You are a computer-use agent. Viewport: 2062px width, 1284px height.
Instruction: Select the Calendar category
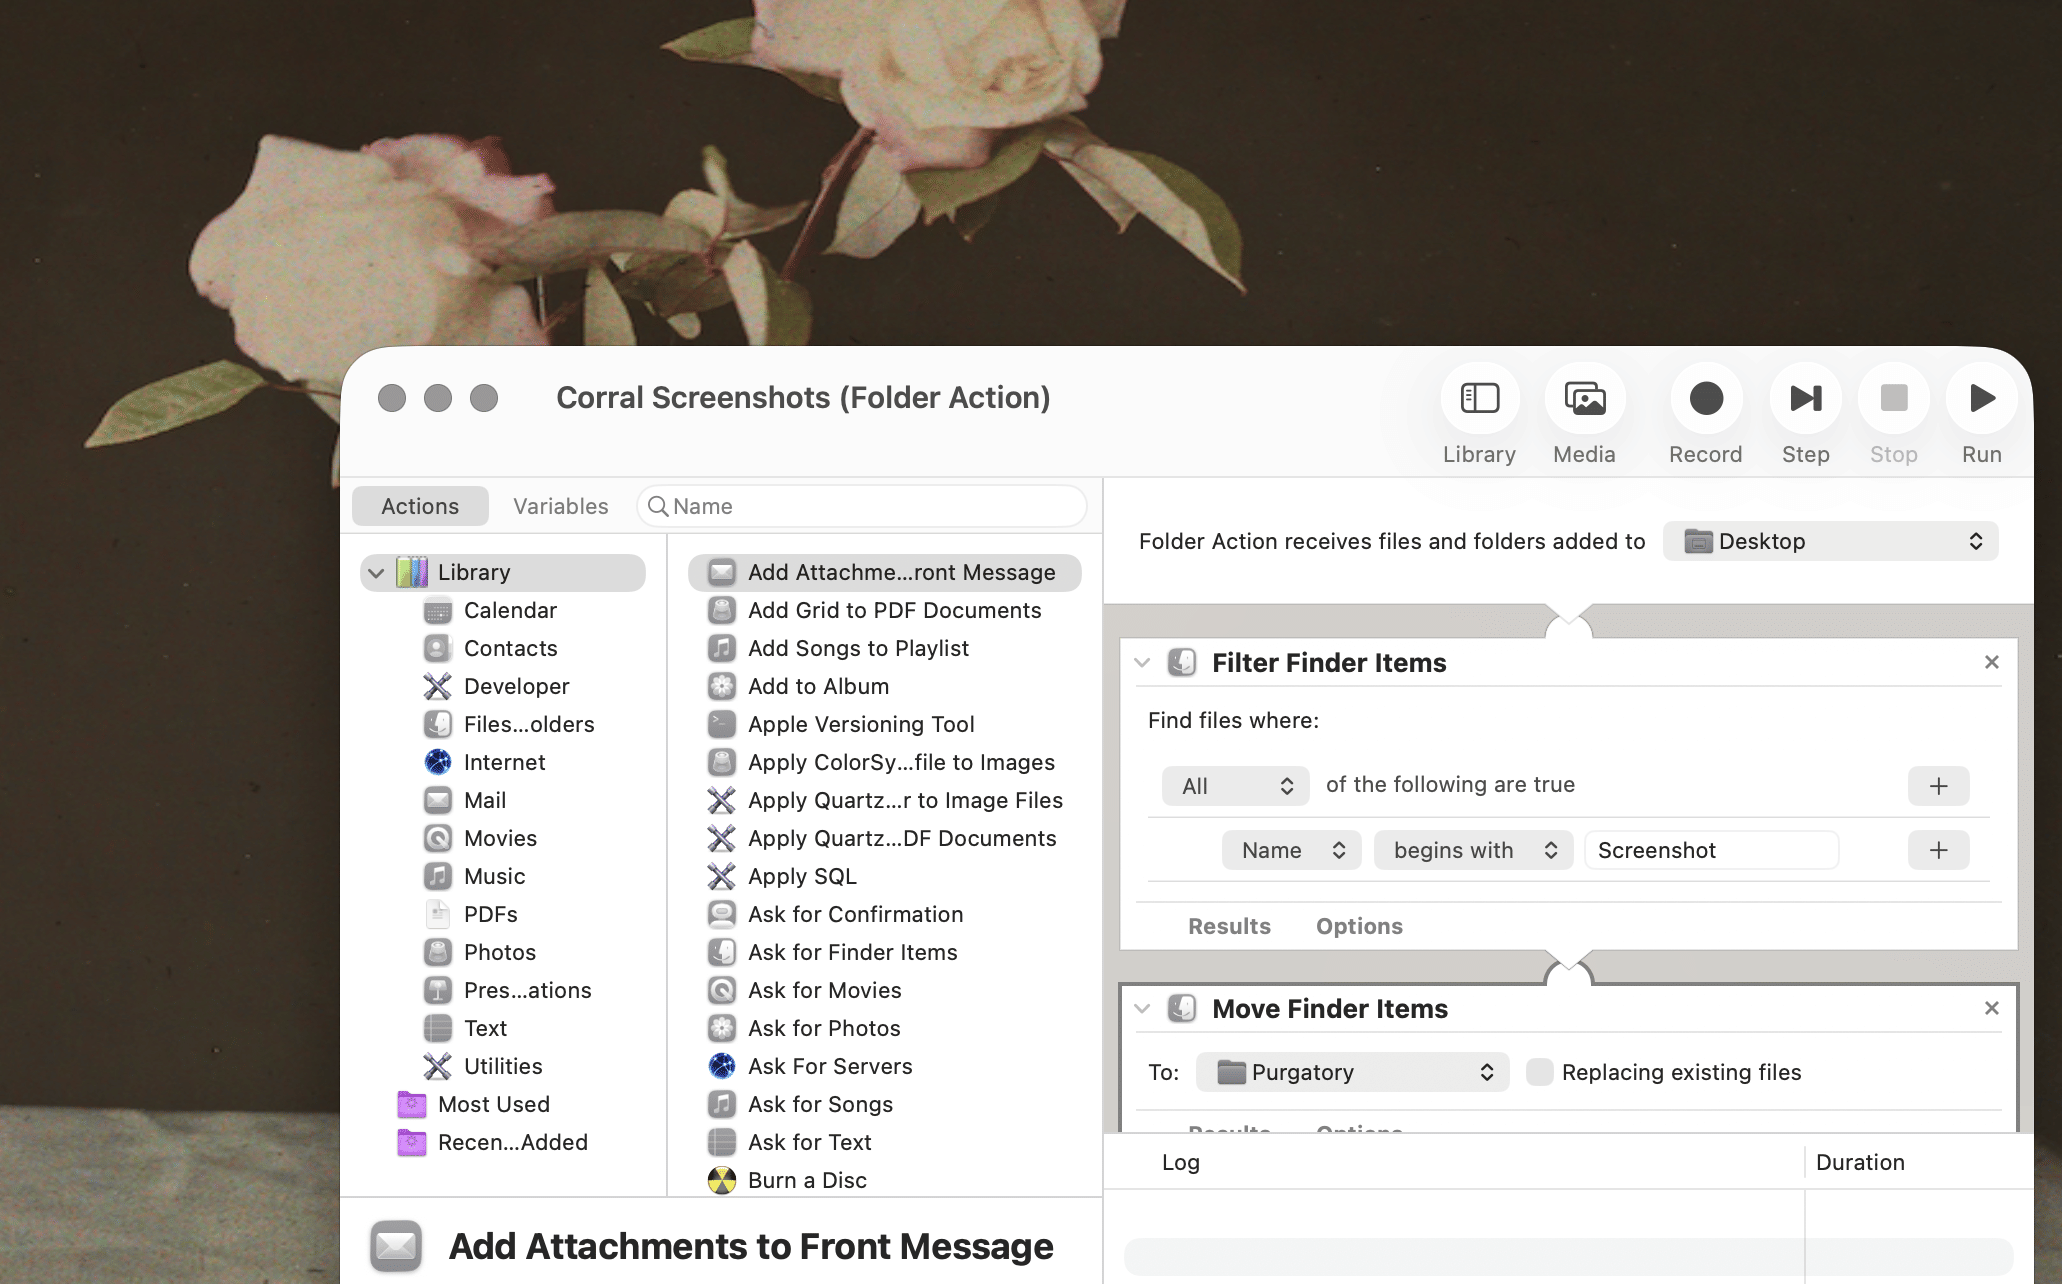click(x=509, y=610)
